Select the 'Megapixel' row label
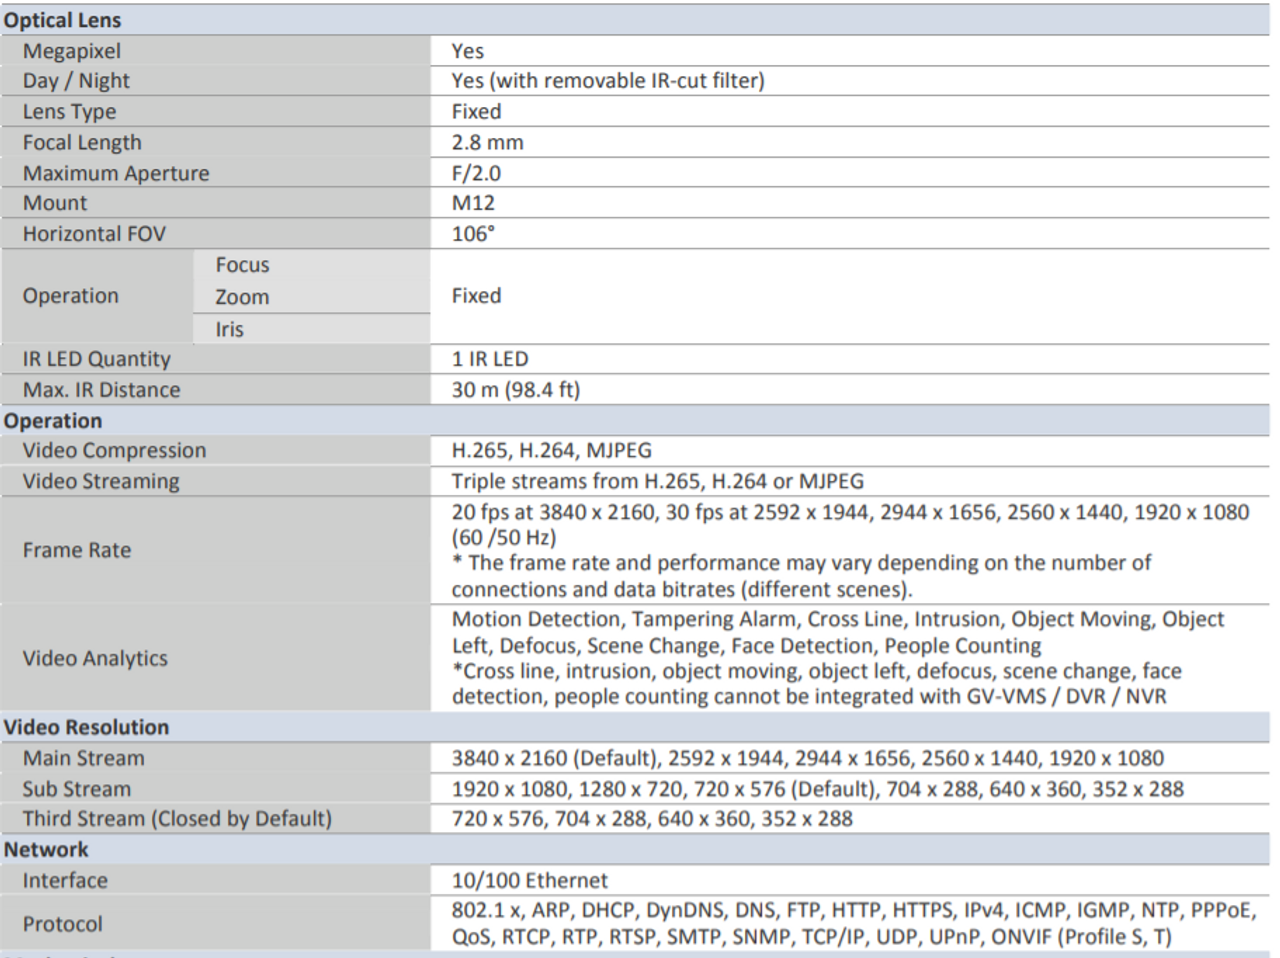The height and width of the screenshot is (958, 1280). point(72,51)
